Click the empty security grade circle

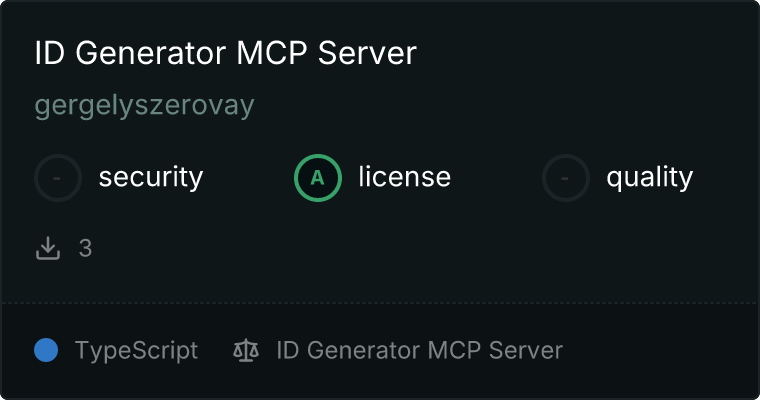click(58, 178)
